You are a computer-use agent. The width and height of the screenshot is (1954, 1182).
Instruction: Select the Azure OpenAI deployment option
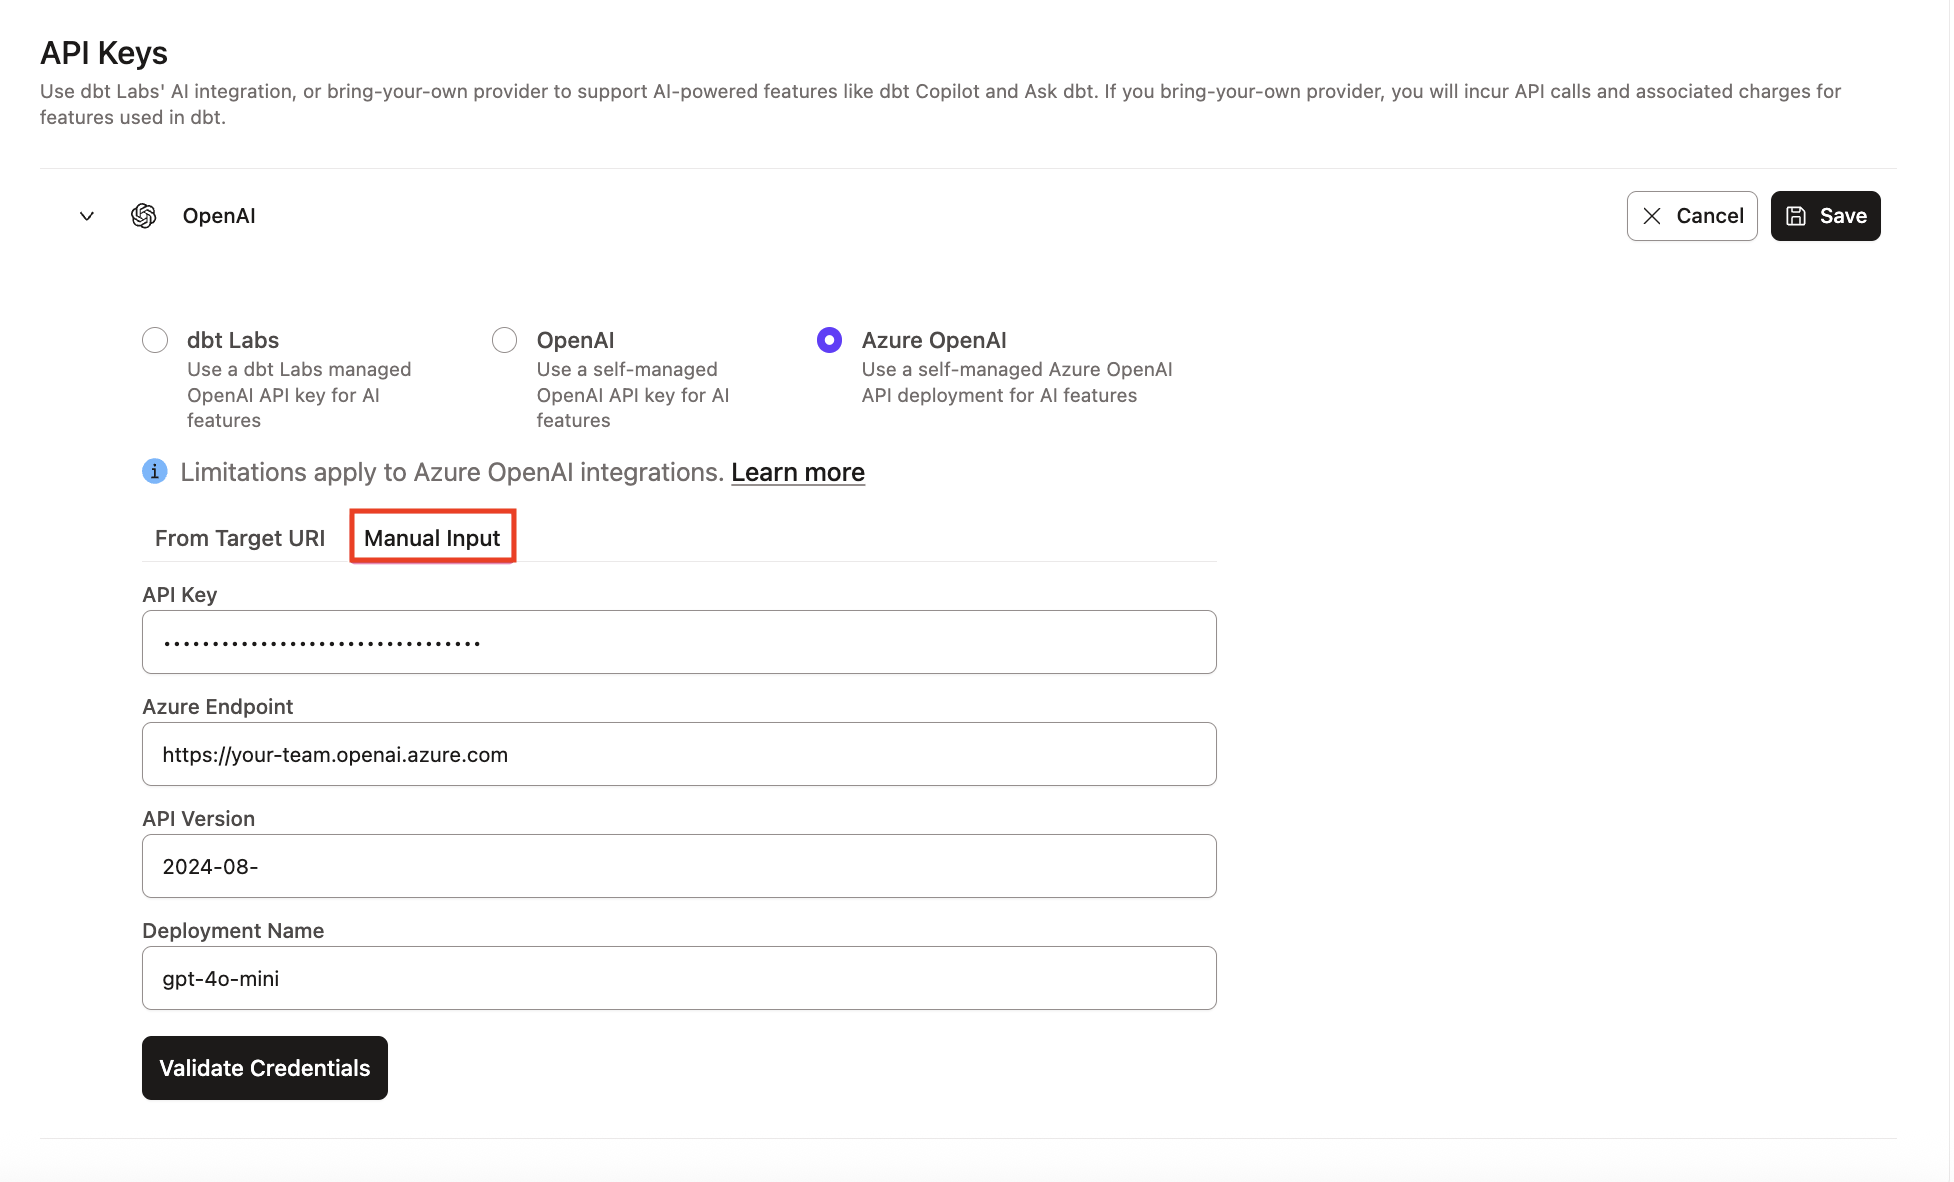point(829,339)
